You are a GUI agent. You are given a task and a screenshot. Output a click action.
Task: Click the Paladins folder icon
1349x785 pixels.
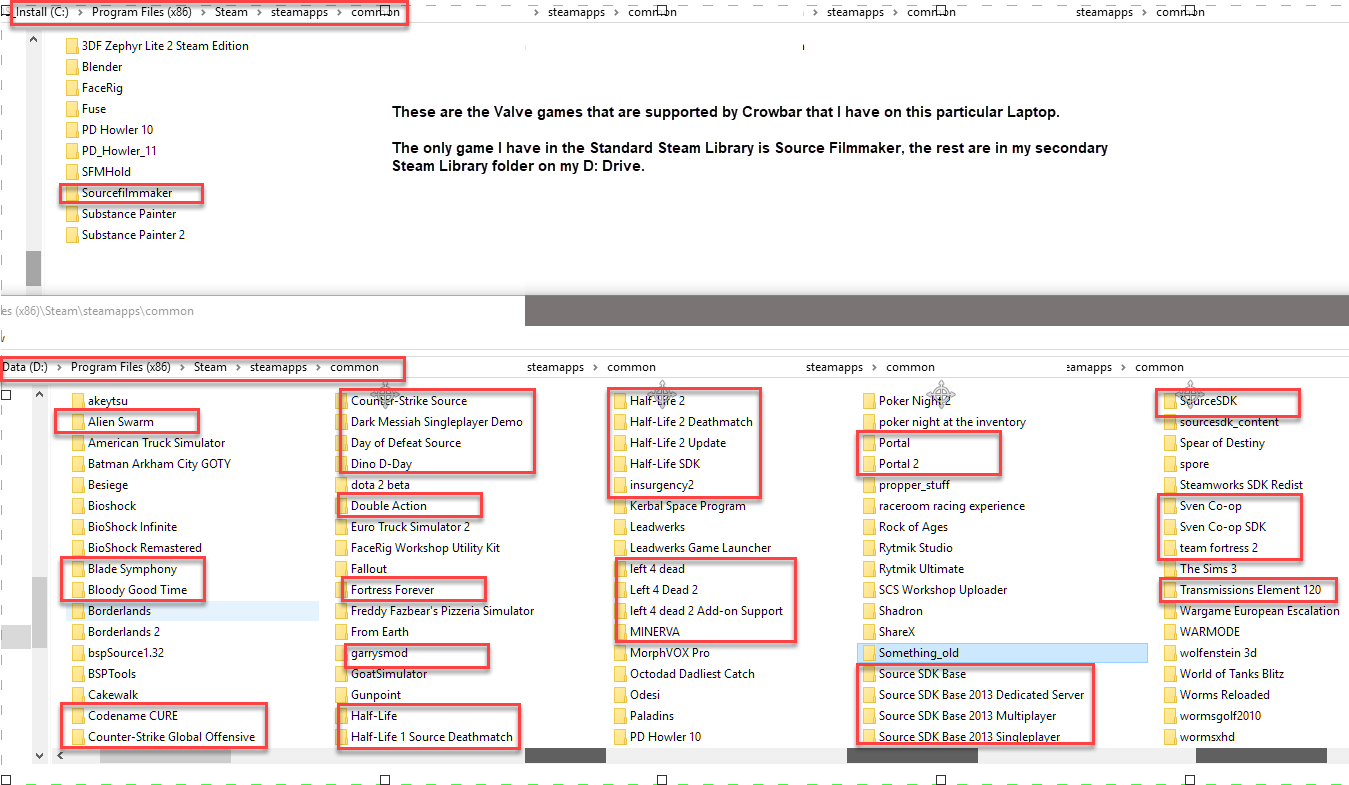[620, 716]
